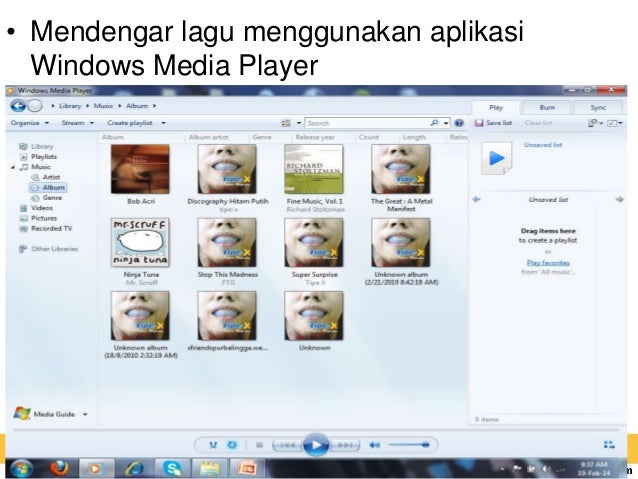
Task: Open Internet Explorer from the taskbar
Action: 134,468
